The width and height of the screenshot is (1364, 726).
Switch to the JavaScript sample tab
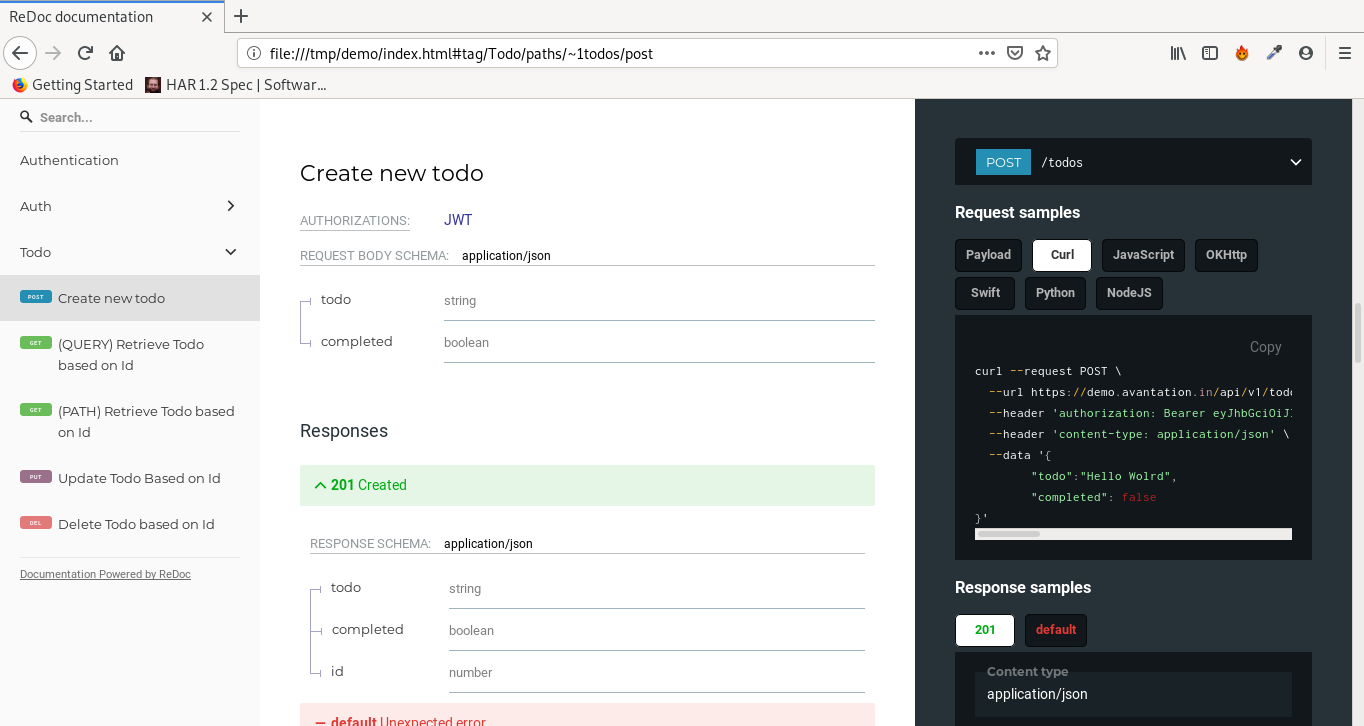pyautogui.click(x=1143, y=255)
